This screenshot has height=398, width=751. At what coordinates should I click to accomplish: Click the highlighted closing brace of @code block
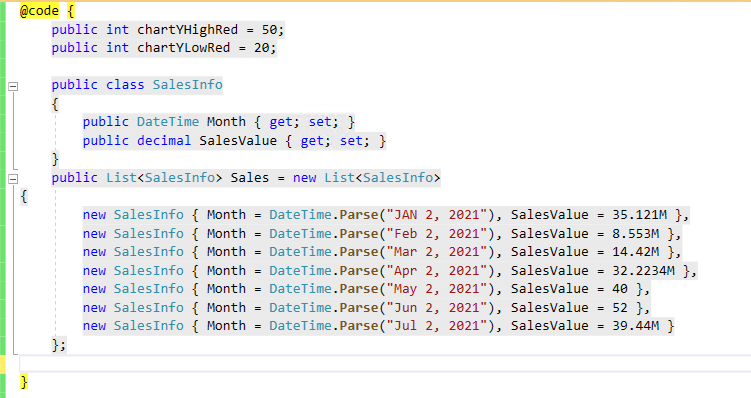(24, 382)
